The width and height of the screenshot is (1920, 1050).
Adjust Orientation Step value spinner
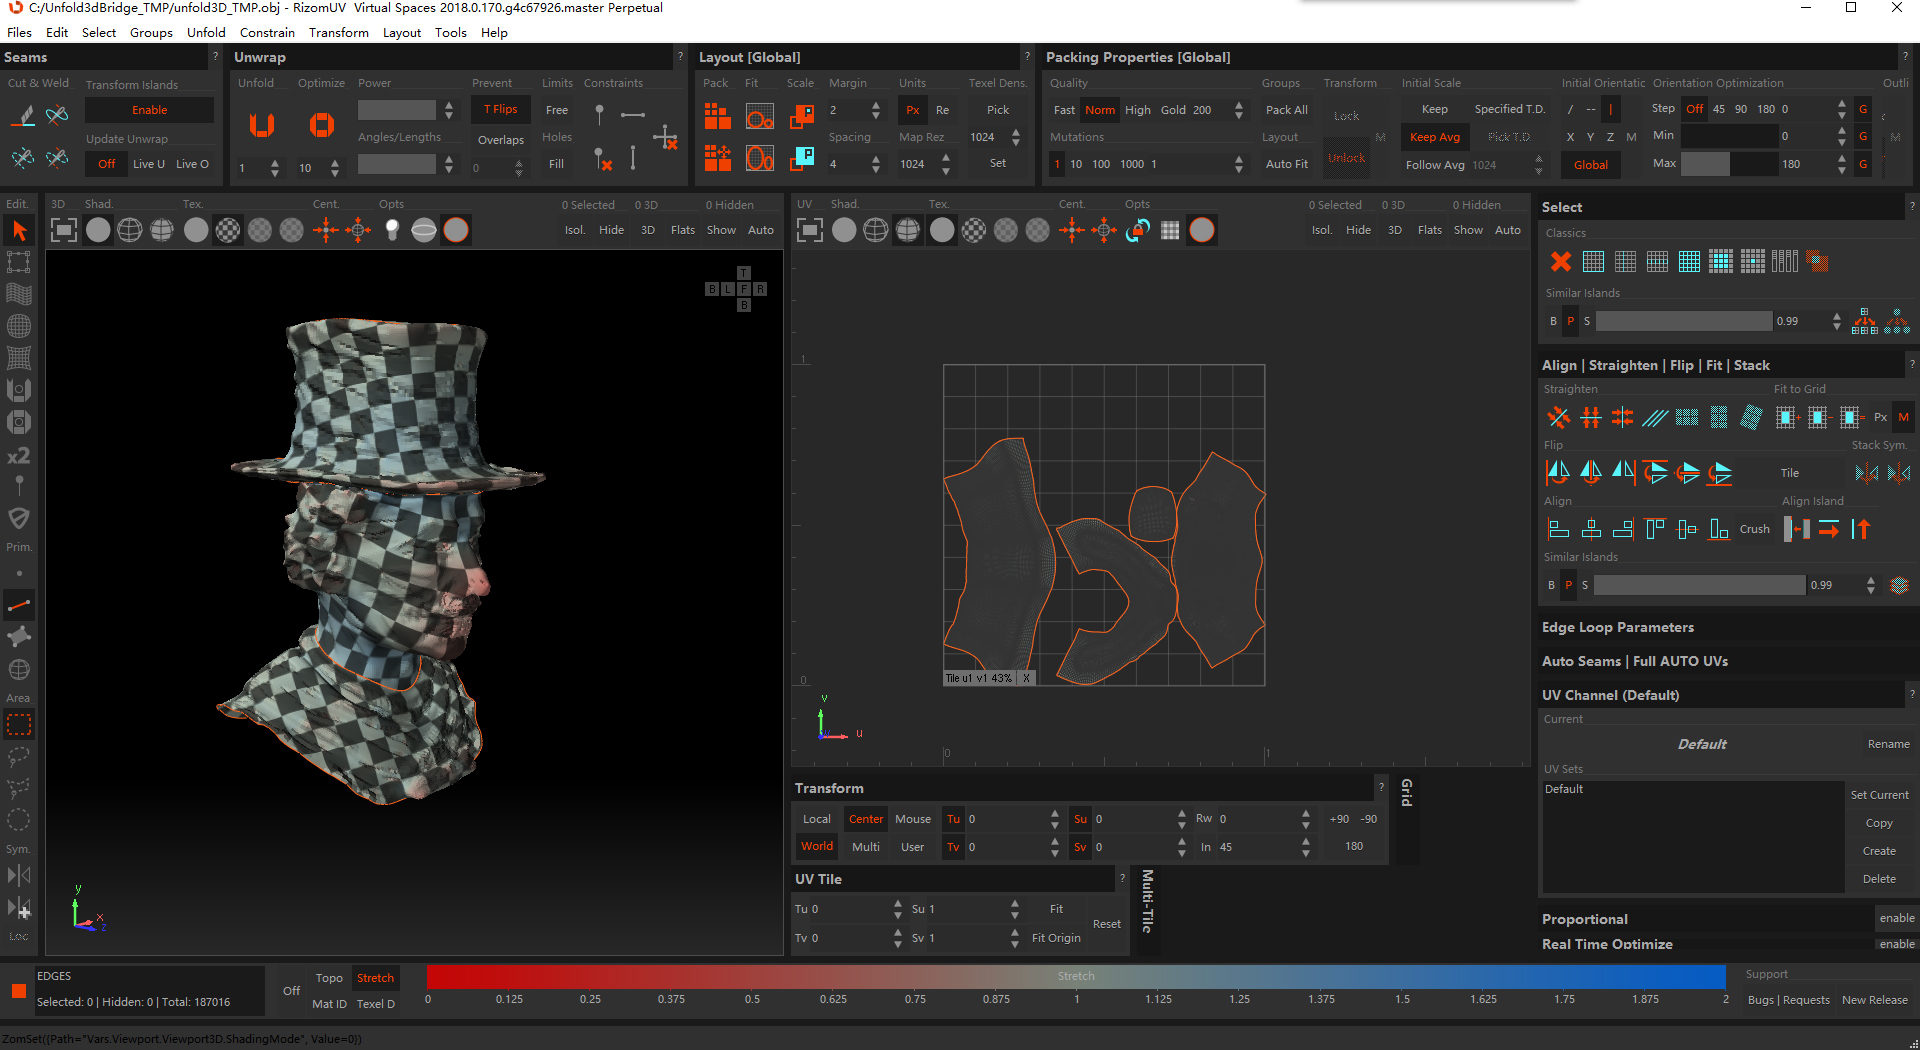click(1841, 109)
